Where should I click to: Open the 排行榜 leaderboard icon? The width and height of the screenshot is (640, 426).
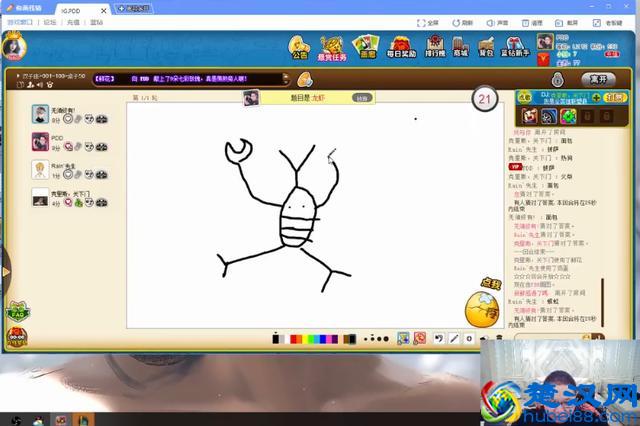pyautogui.click(x=435, y=47)
